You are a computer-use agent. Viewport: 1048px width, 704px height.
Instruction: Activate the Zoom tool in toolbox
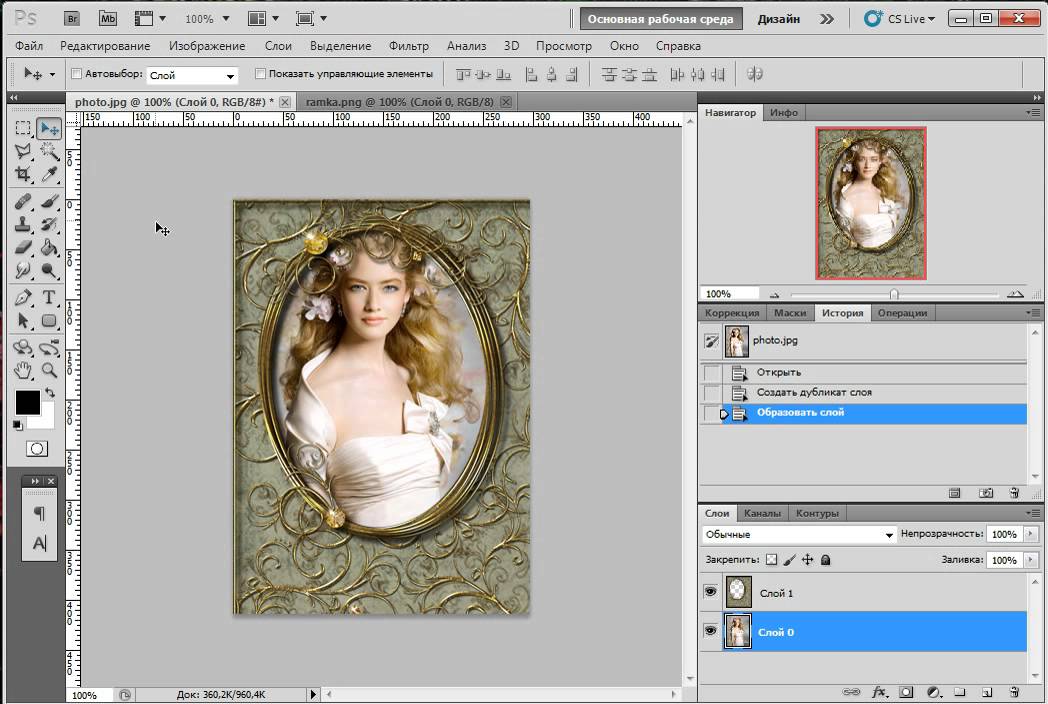point(48,370)
